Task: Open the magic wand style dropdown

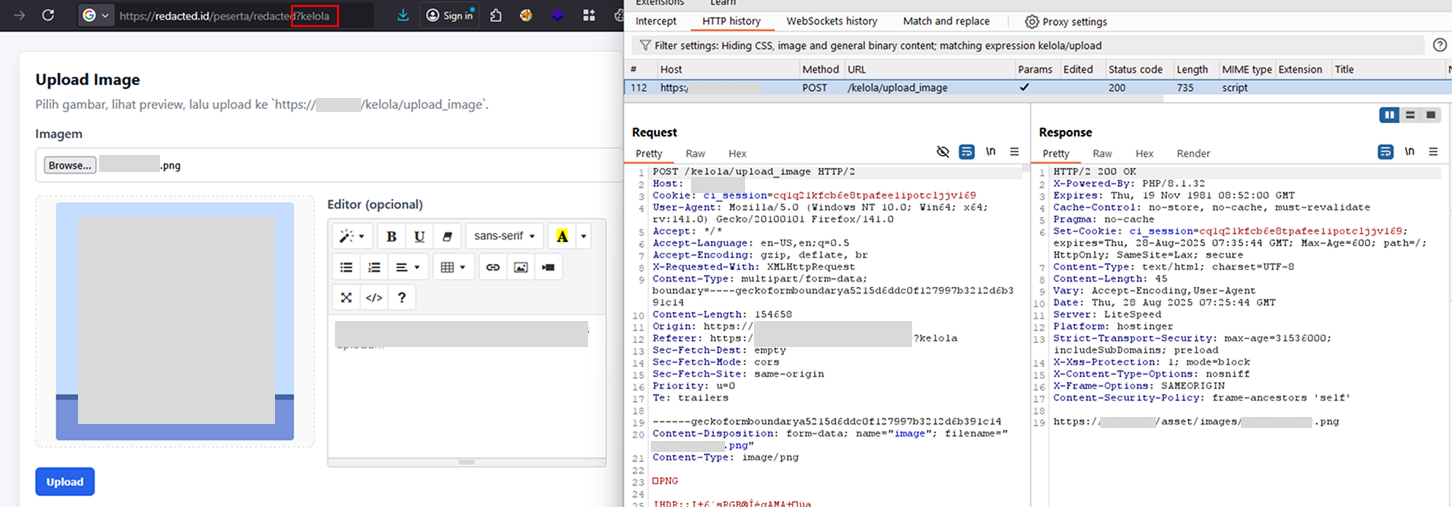Action: (x=353, y=237)
